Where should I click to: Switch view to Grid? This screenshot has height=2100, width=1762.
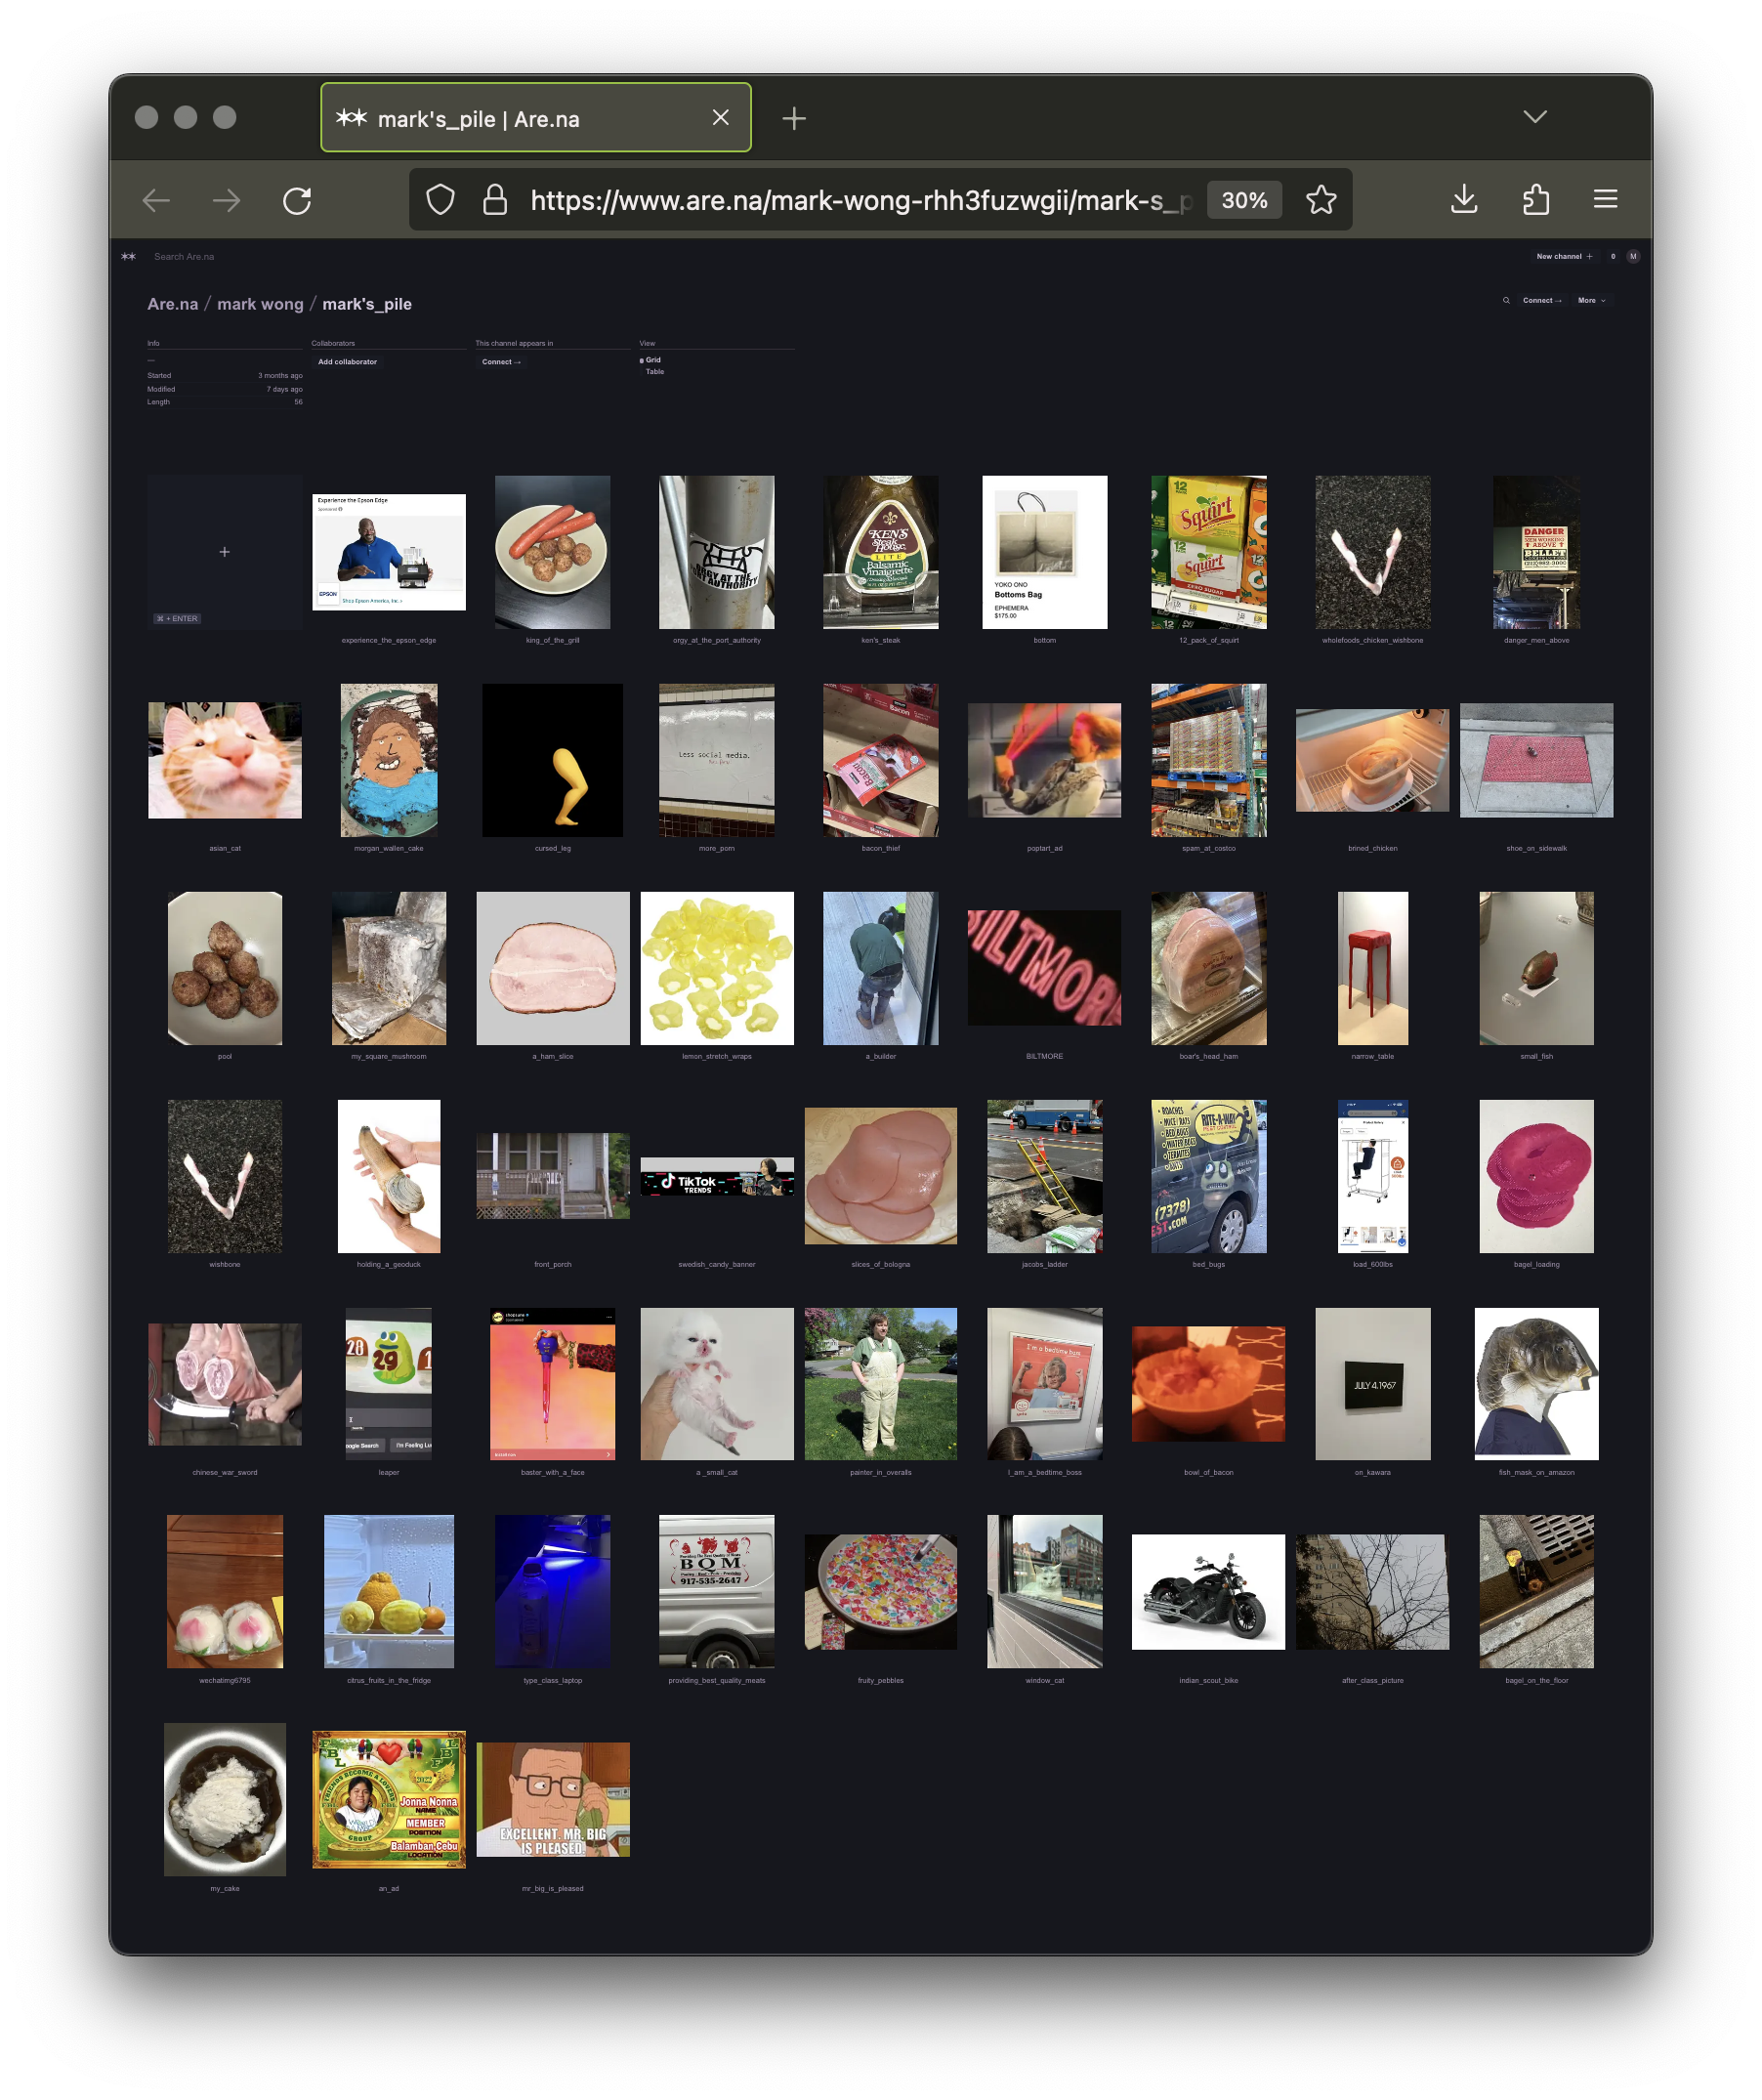click(652, 360)
